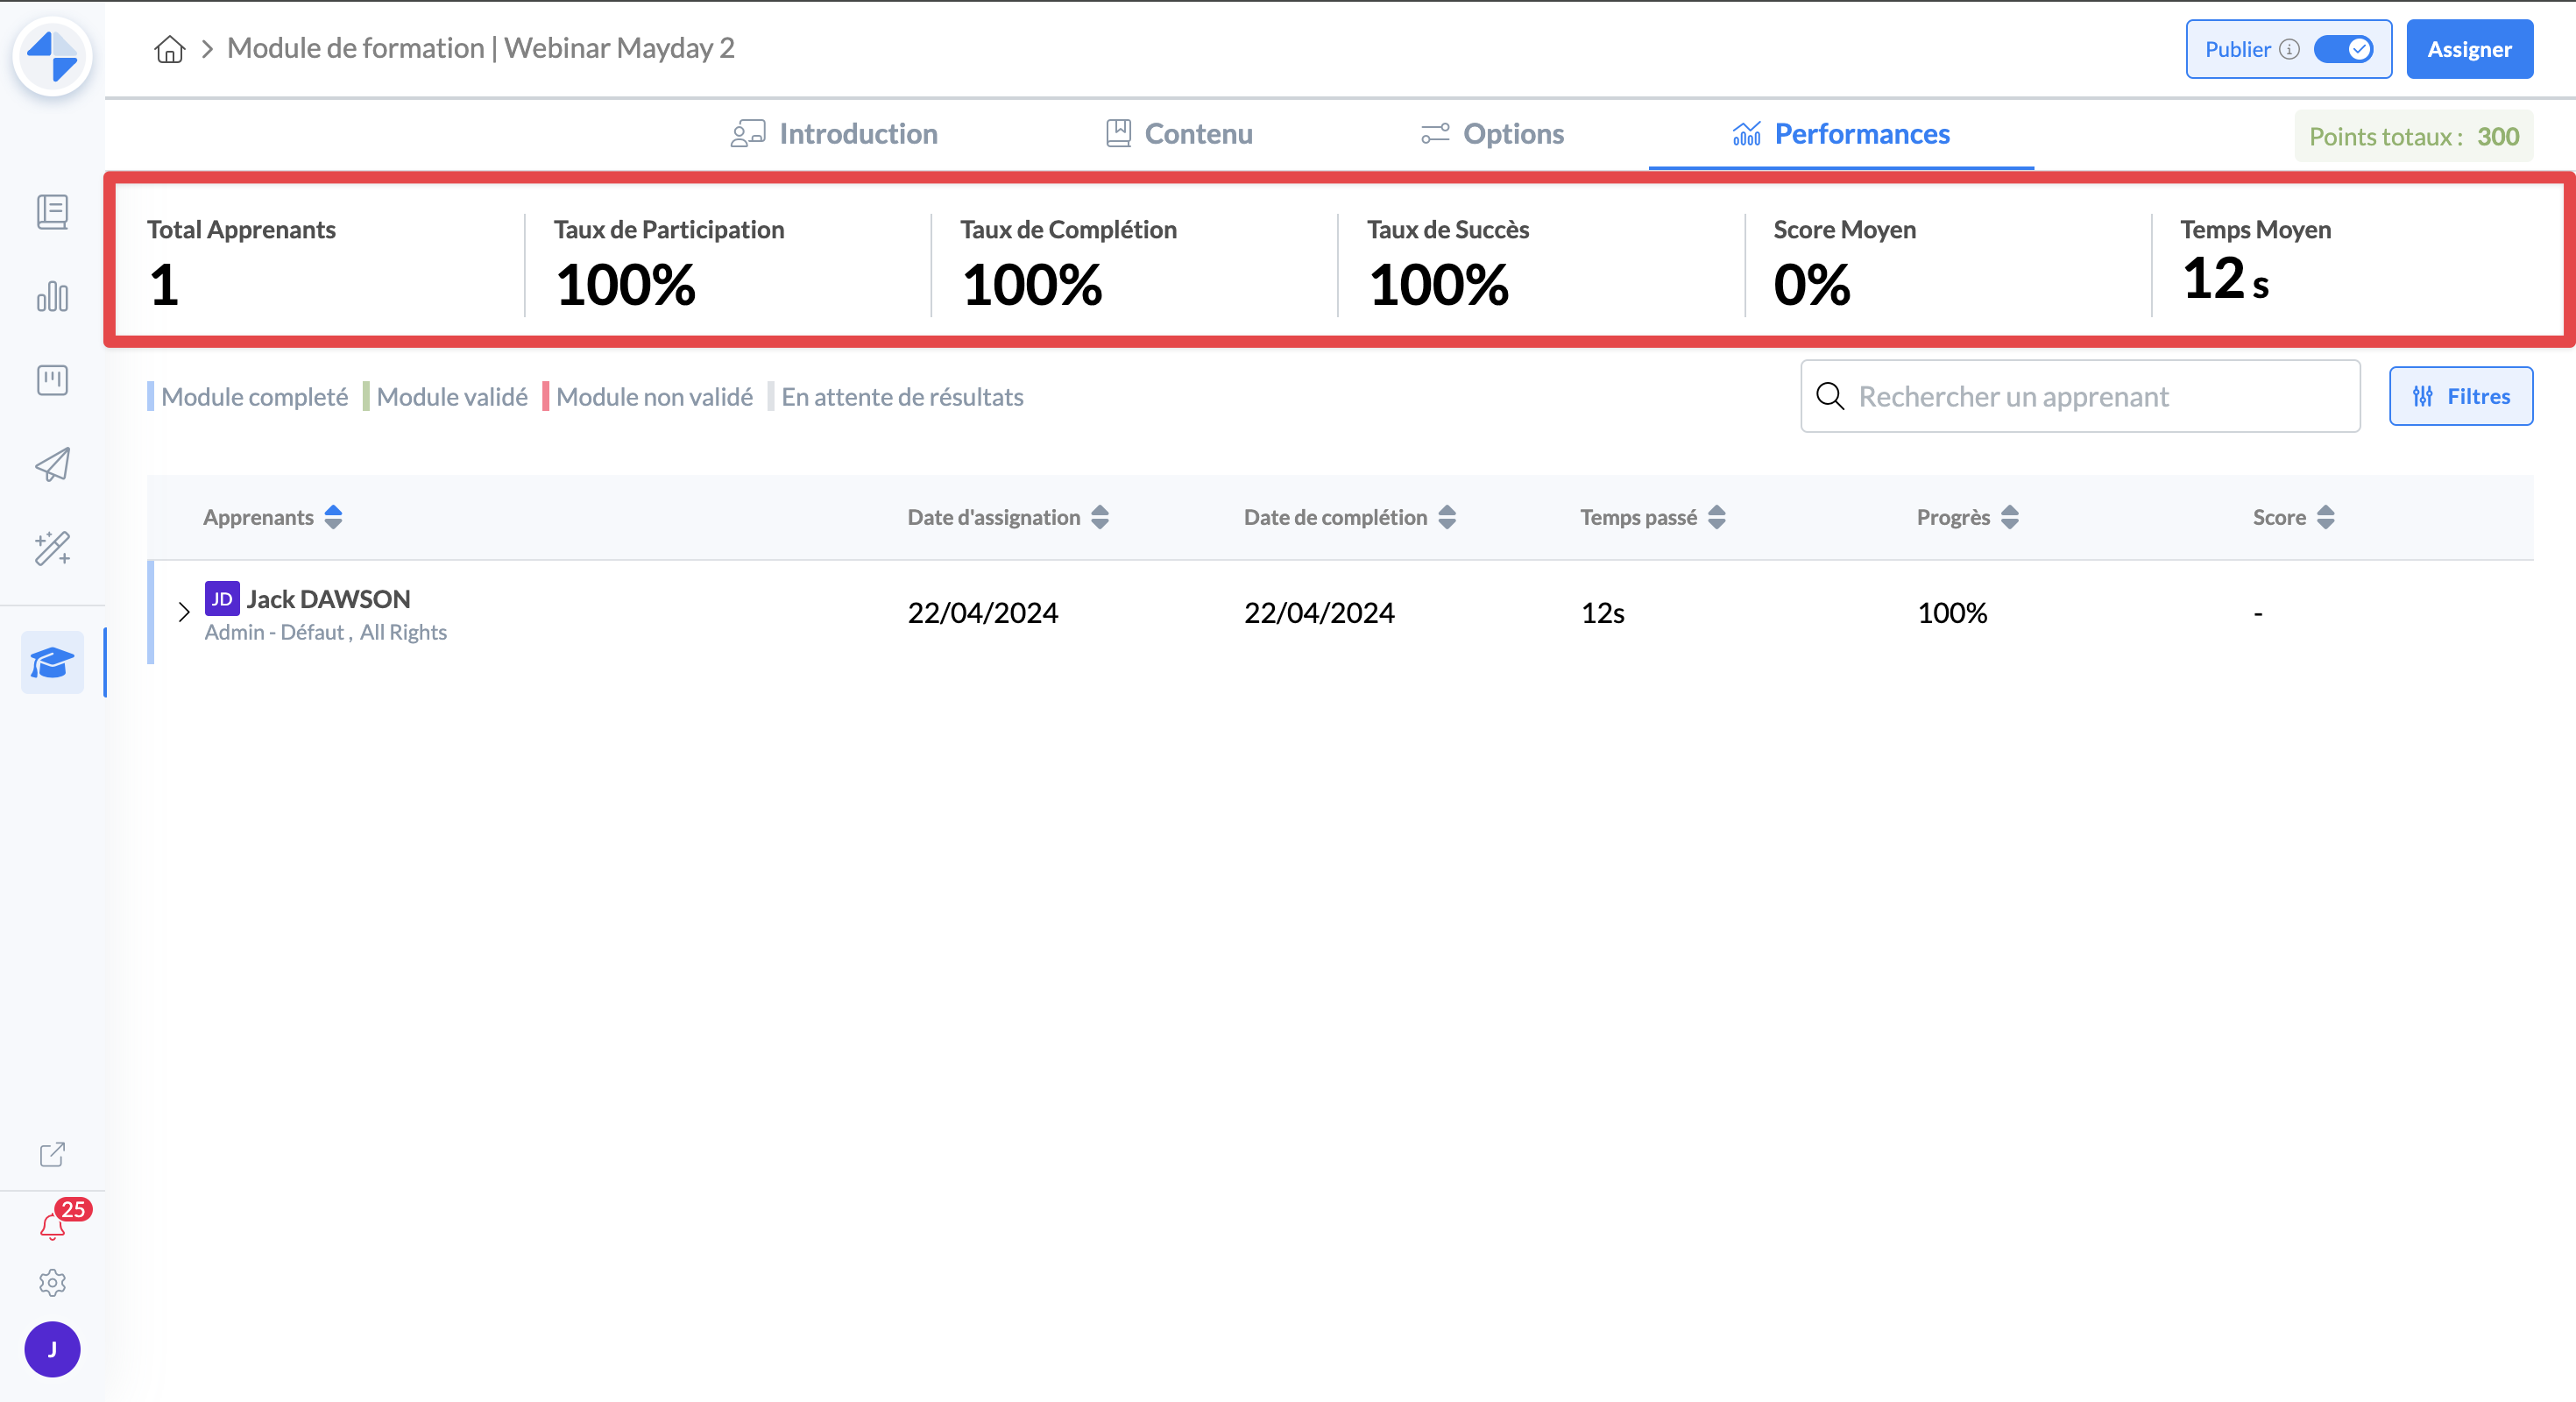Open the Filtres button

pyautogui.click(x=2461, y=396)
